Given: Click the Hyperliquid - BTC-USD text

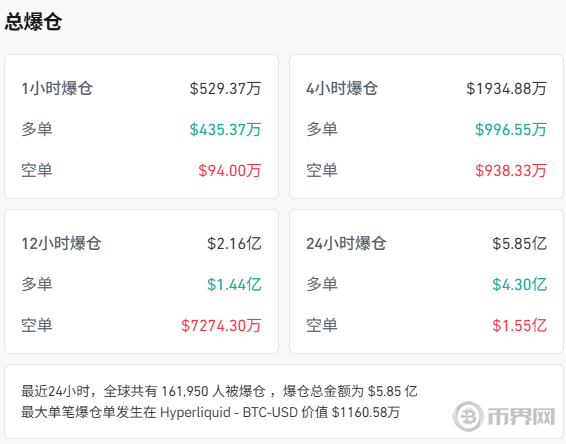Looking at the screenshot, I should point(228,412).
